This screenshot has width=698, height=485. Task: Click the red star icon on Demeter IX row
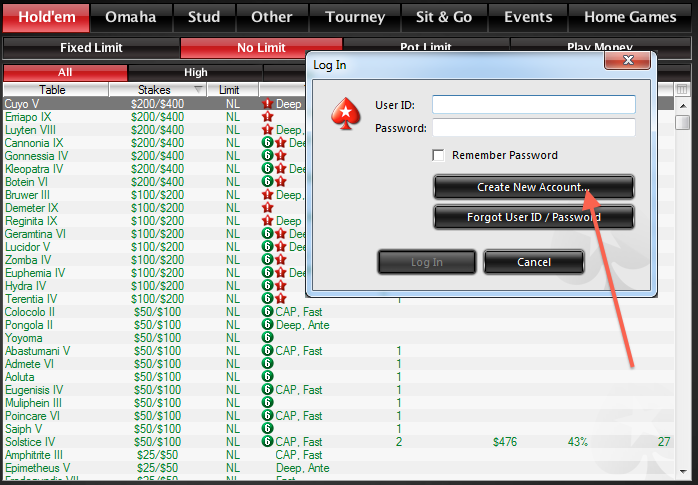267,208
